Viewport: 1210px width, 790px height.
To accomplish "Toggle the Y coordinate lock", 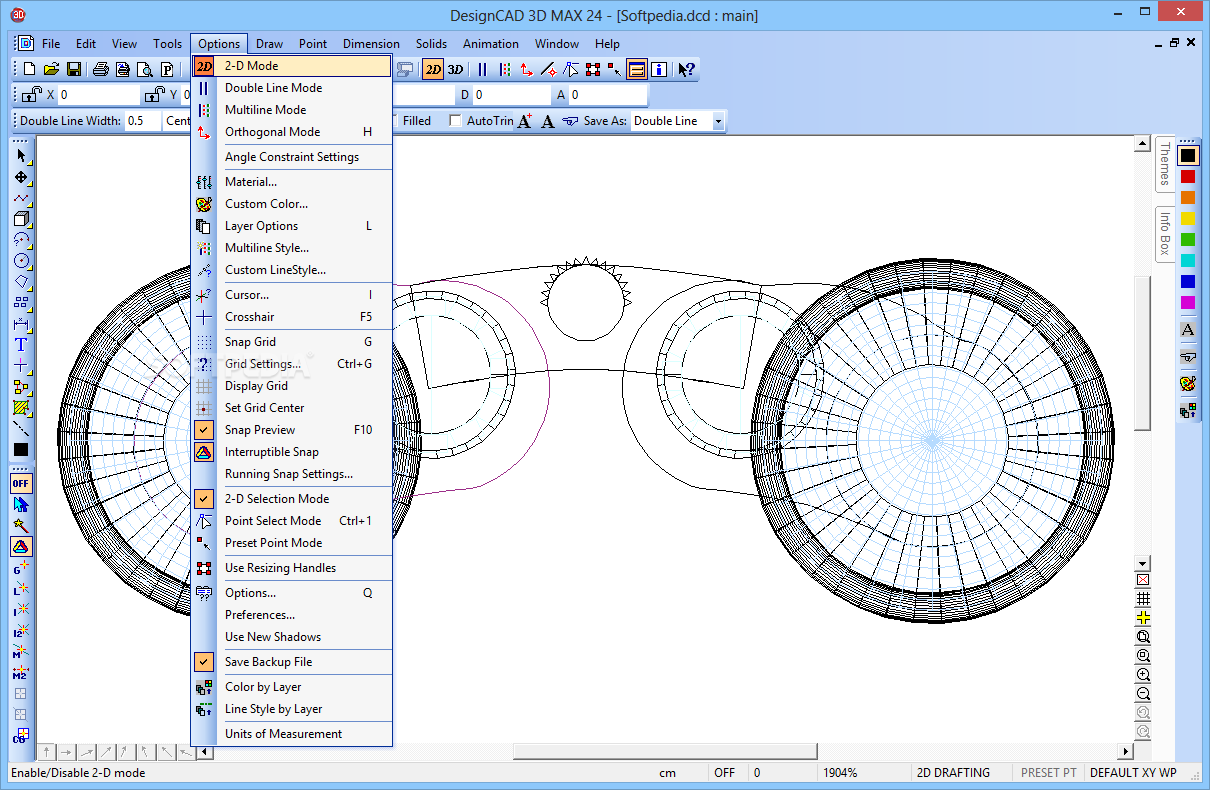I will click(154, 95).
